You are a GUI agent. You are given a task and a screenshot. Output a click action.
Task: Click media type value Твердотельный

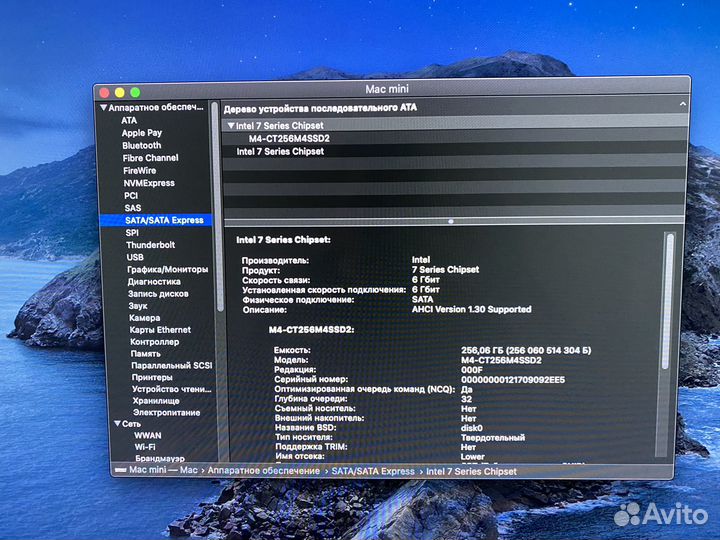(493, 438)
